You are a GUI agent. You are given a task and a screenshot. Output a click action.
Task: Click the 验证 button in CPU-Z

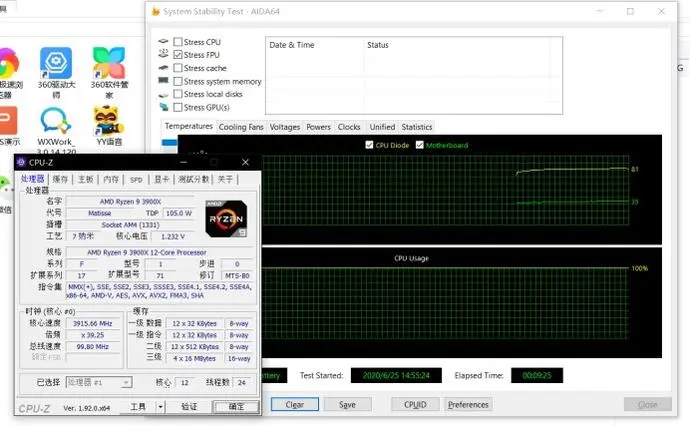pyautogui.click(x=189, y=407)
